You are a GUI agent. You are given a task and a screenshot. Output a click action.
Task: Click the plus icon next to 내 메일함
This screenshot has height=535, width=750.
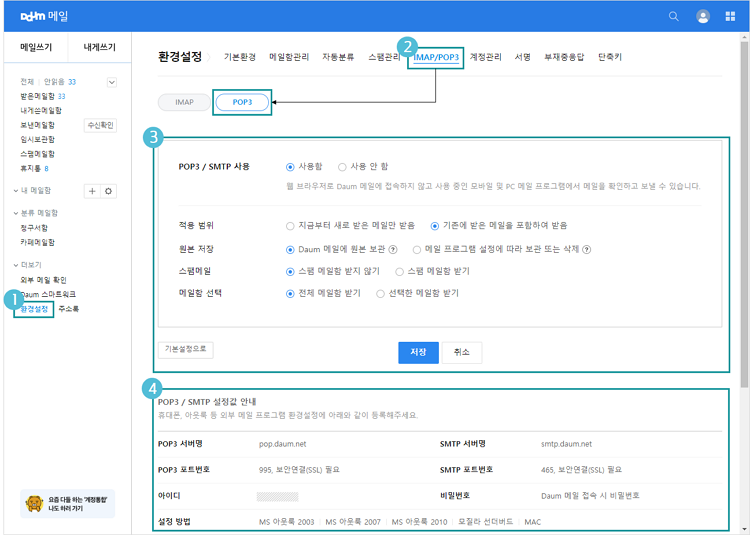click(x=92, y=190)
